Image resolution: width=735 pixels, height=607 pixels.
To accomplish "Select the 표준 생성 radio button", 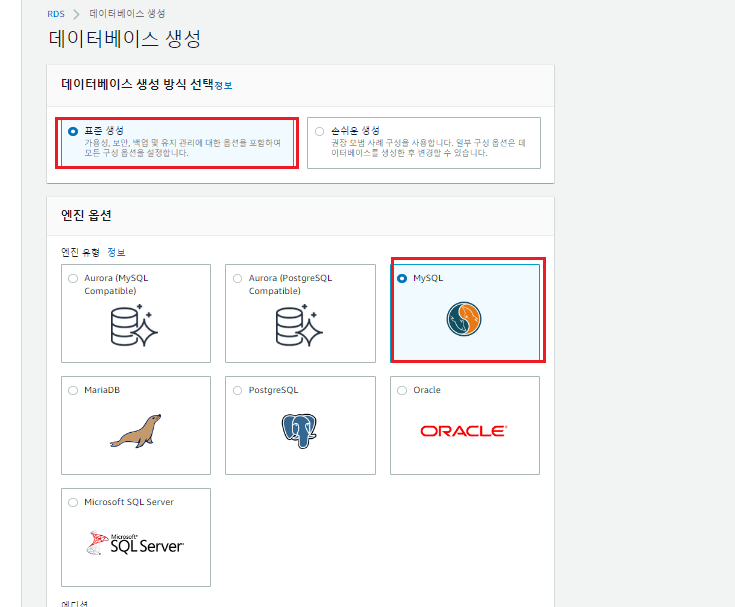I will click(x=73, y=131).
